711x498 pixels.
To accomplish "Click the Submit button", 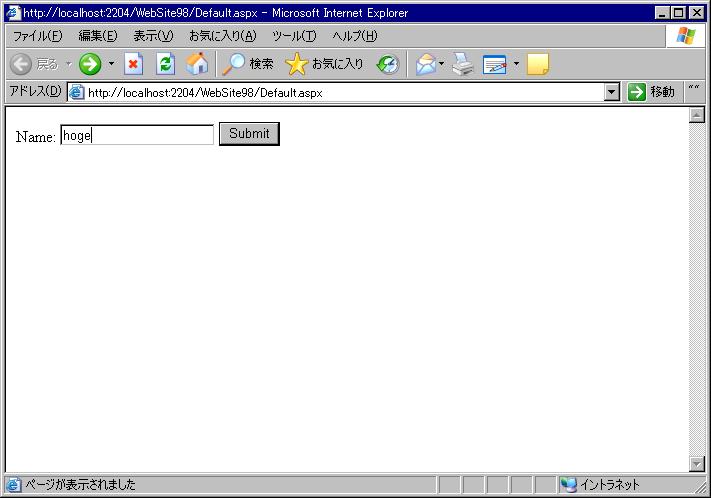I will click(249, 134).
